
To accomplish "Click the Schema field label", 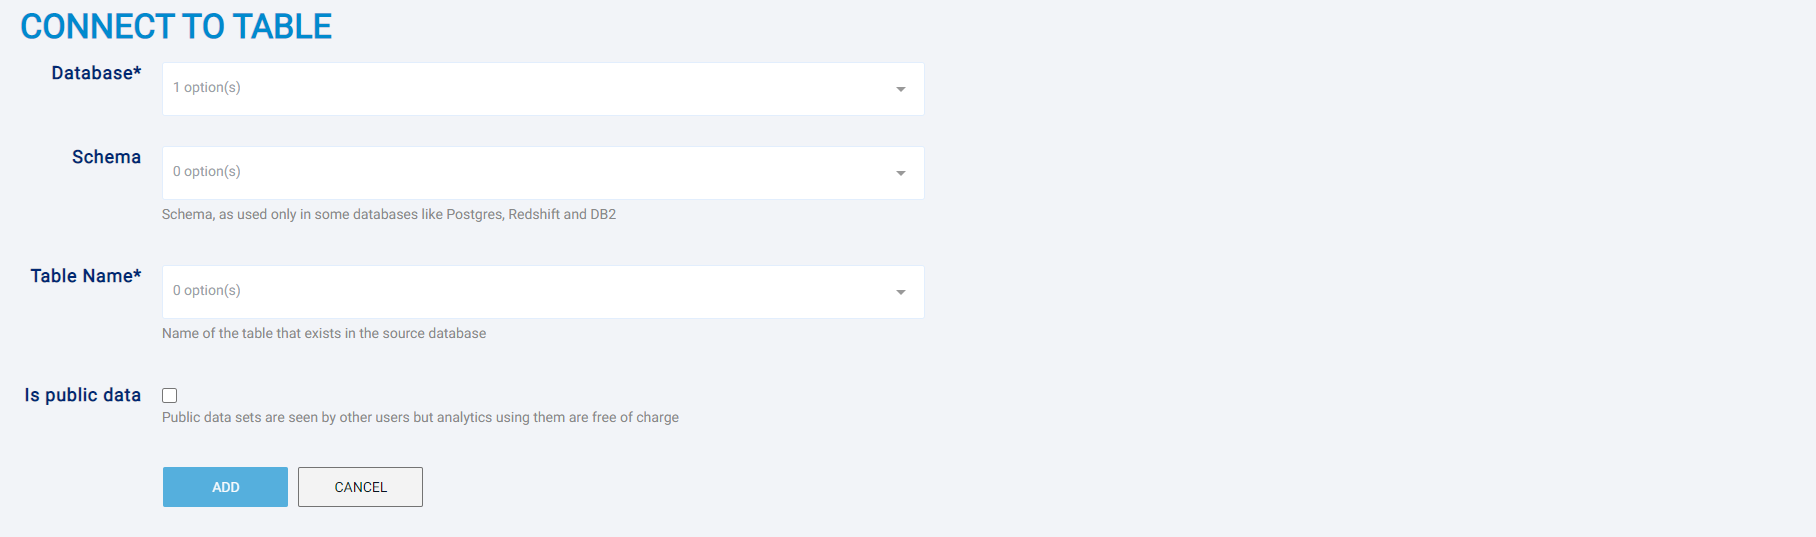I will click(107, 157).
